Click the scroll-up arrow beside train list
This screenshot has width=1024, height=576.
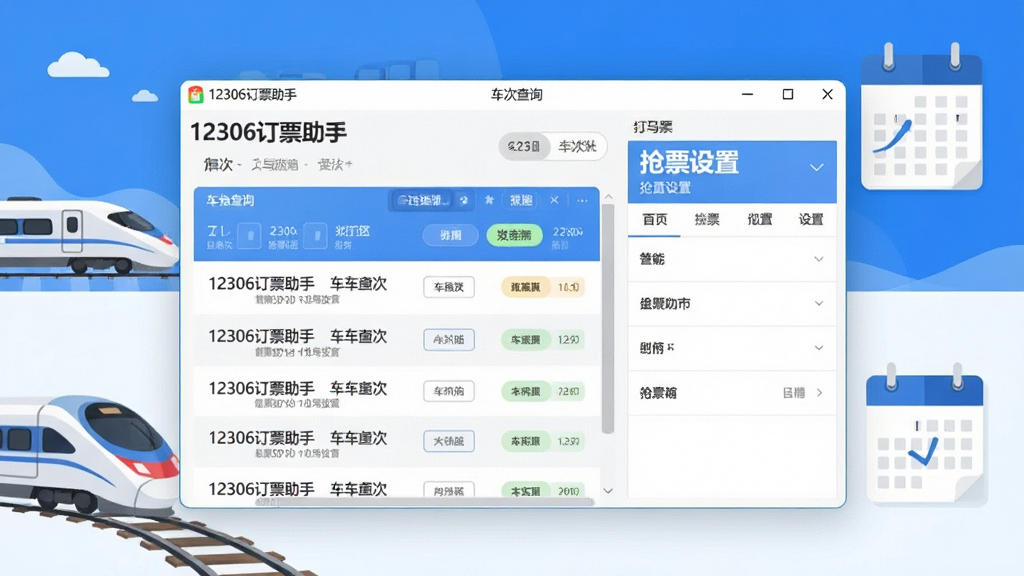(608, 197)
